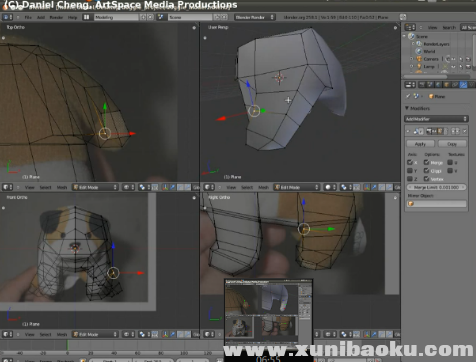This screenshot has height=362, width=476.
Task: Open the Render menu in top bar
Action: tap(56, 17)
